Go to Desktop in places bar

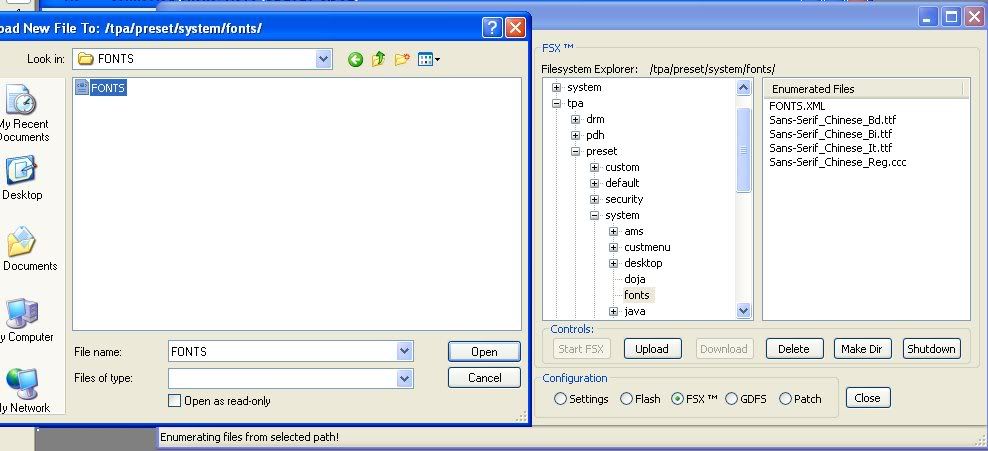(x=20, y=178)
